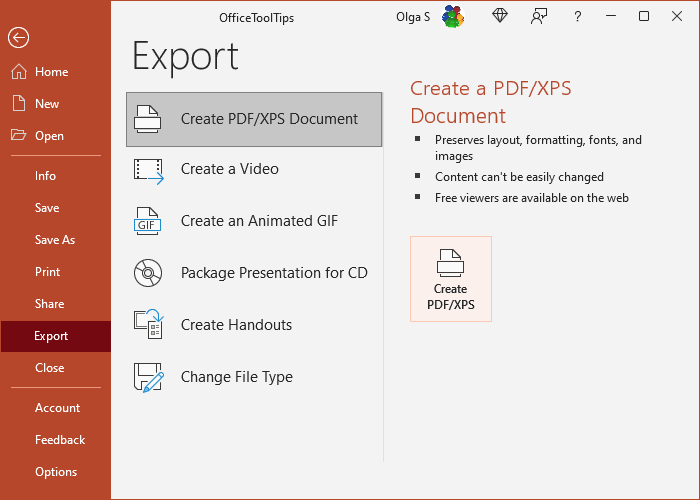Open Account page
Screen dimensions: 700x500
pos(56,408)
